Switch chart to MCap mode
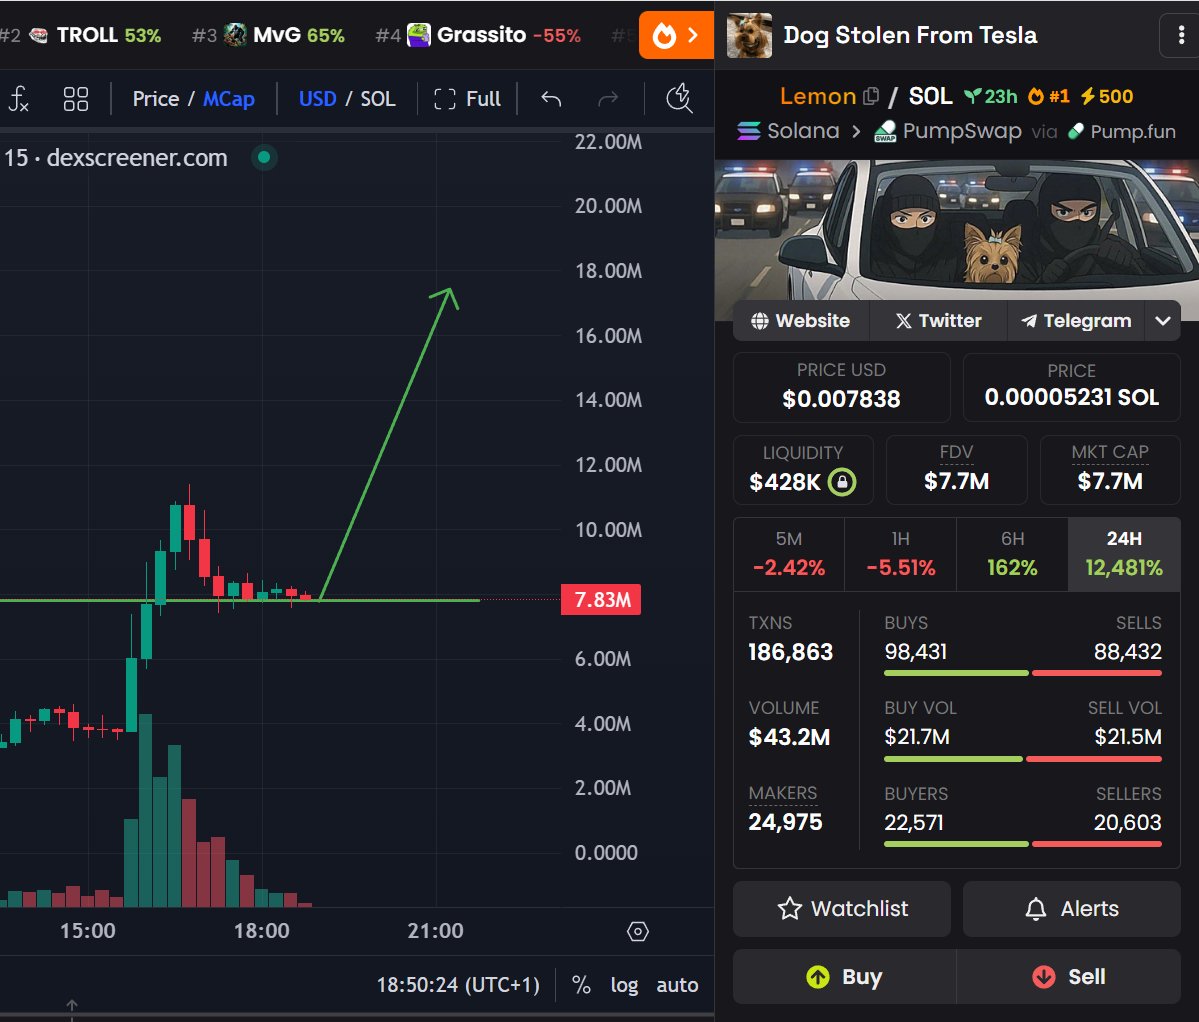The width and height of the screenshot is (1199, 1022). pos(229,99)
